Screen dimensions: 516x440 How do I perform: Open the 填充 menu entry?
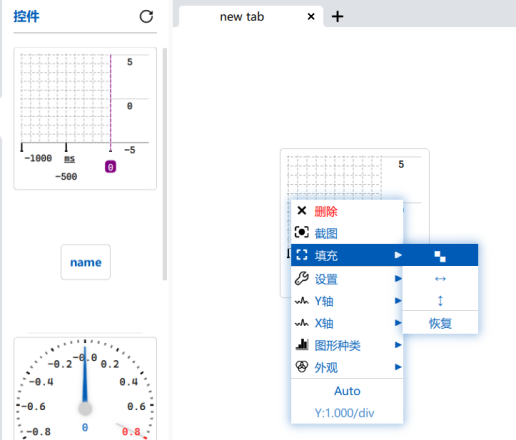point(347,255)
